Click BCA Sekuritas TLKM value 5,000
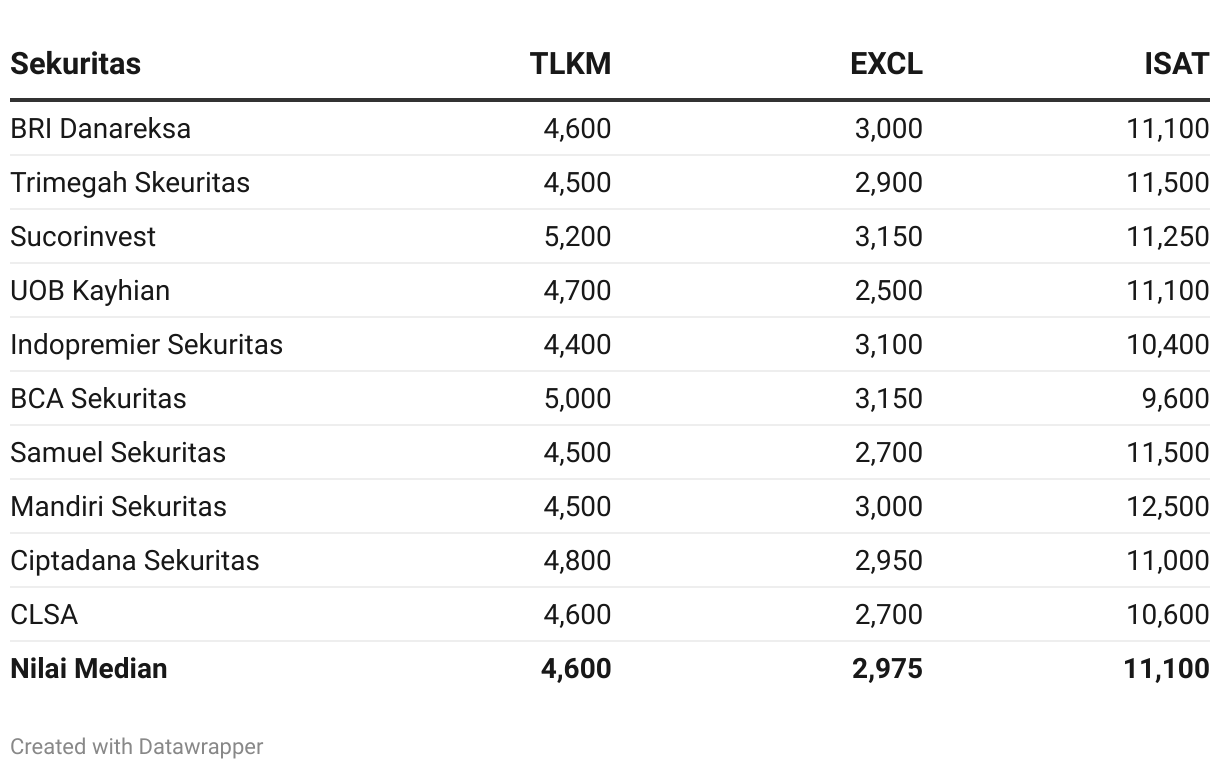 [x=577, y=398]
